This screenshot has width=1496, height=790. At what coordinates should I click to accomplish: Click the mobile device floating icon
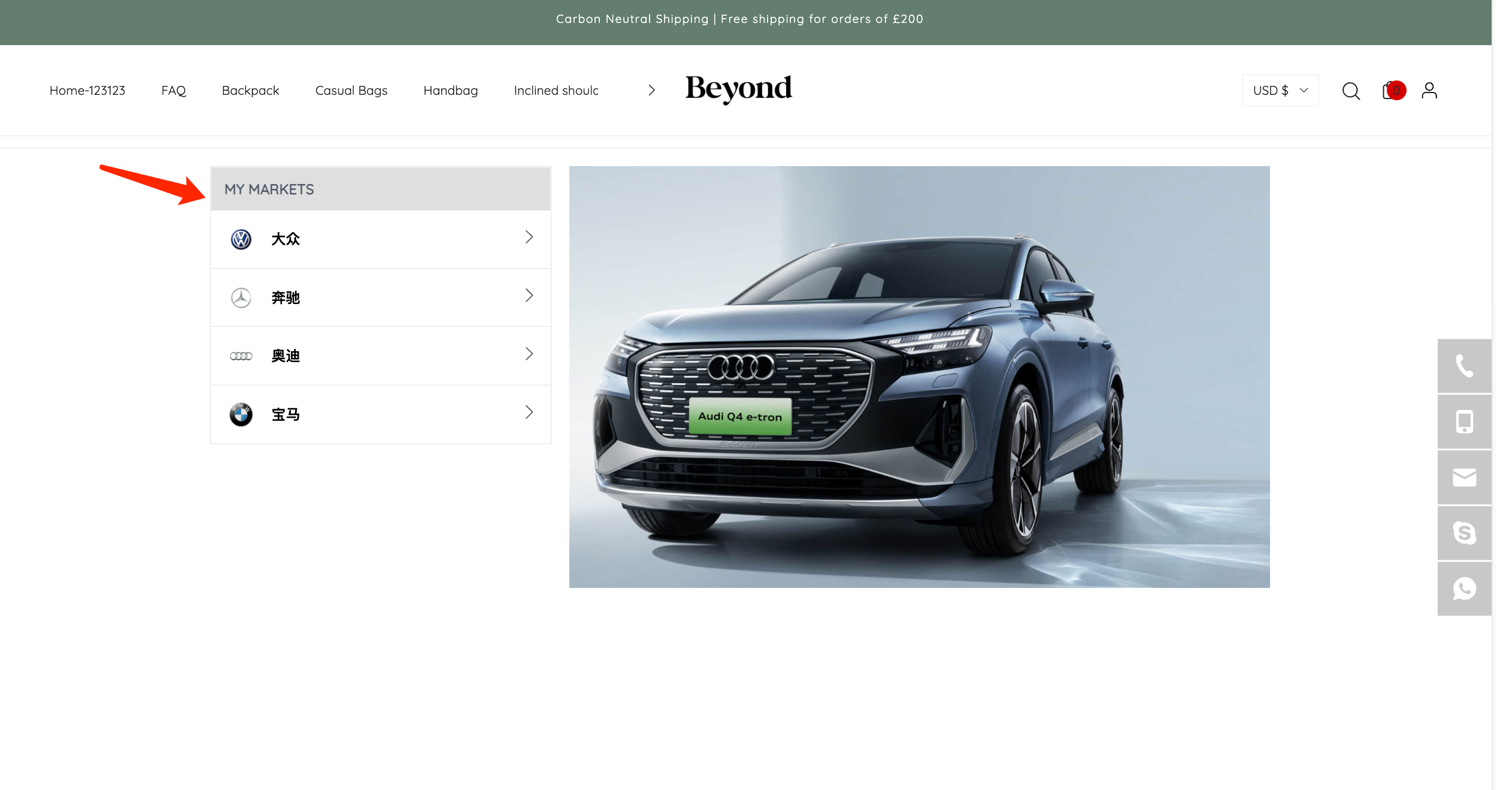coord(1464,422)
